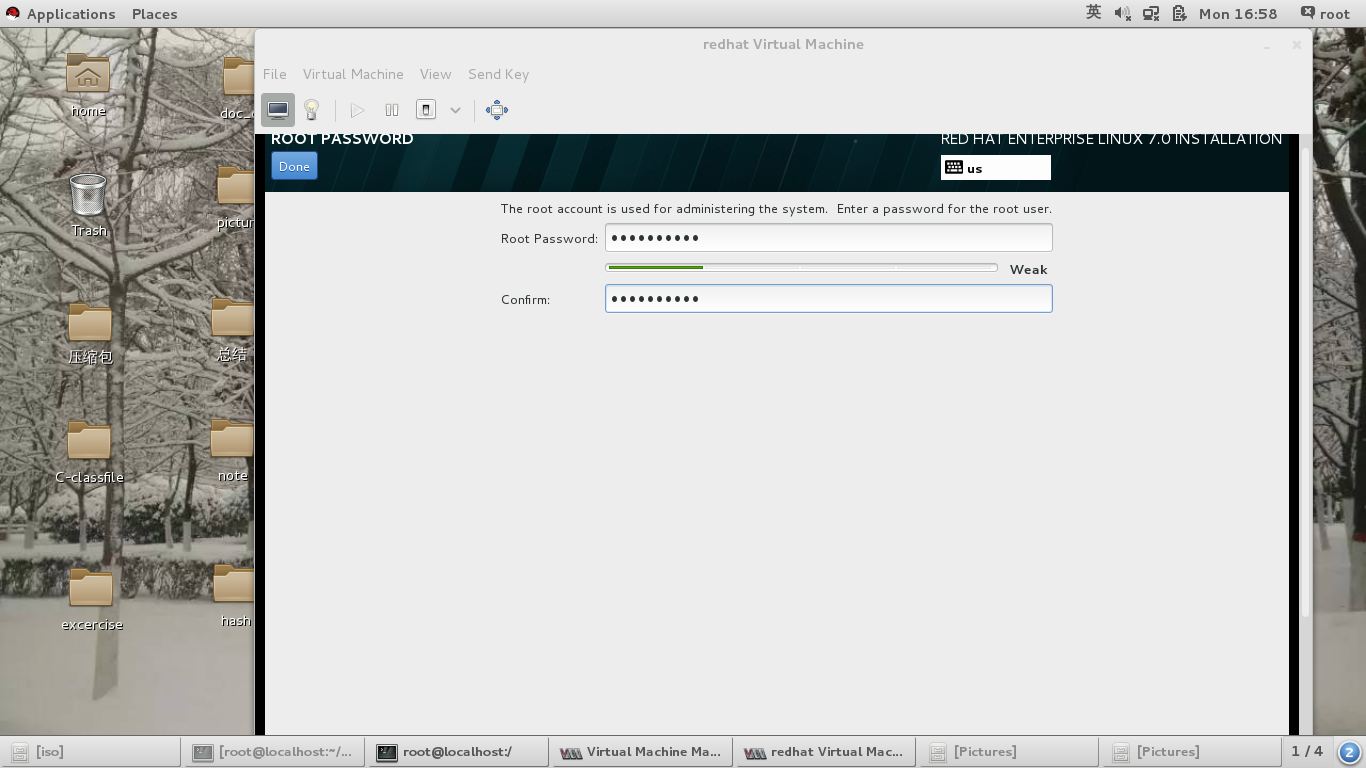Screen dimensions: 1366x768
Task: Select the pictur folder on desktop
Action: coord(235,198)
